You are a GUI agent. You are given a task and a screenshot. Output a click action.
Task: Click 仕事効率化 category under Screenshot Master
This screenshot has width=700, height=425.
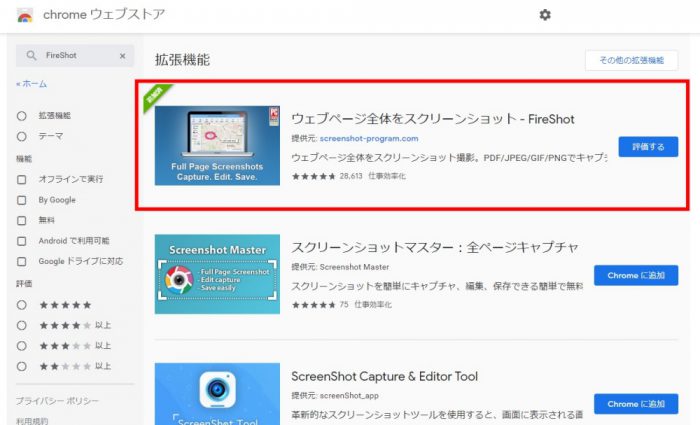pos(373,305)
